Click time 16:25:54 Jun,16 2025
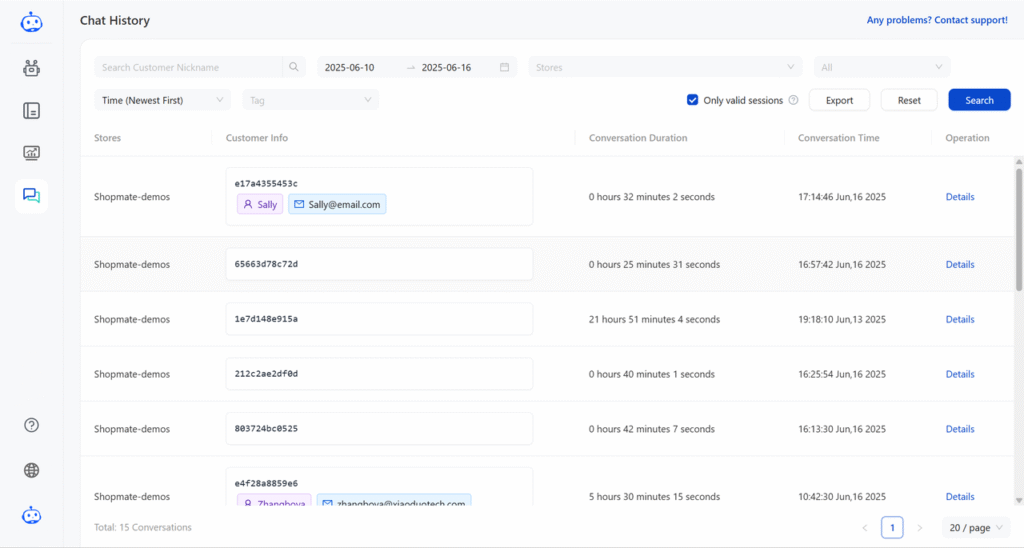Image resolution: width=1024 pixels, height=548 pixels. coord(842,374)
